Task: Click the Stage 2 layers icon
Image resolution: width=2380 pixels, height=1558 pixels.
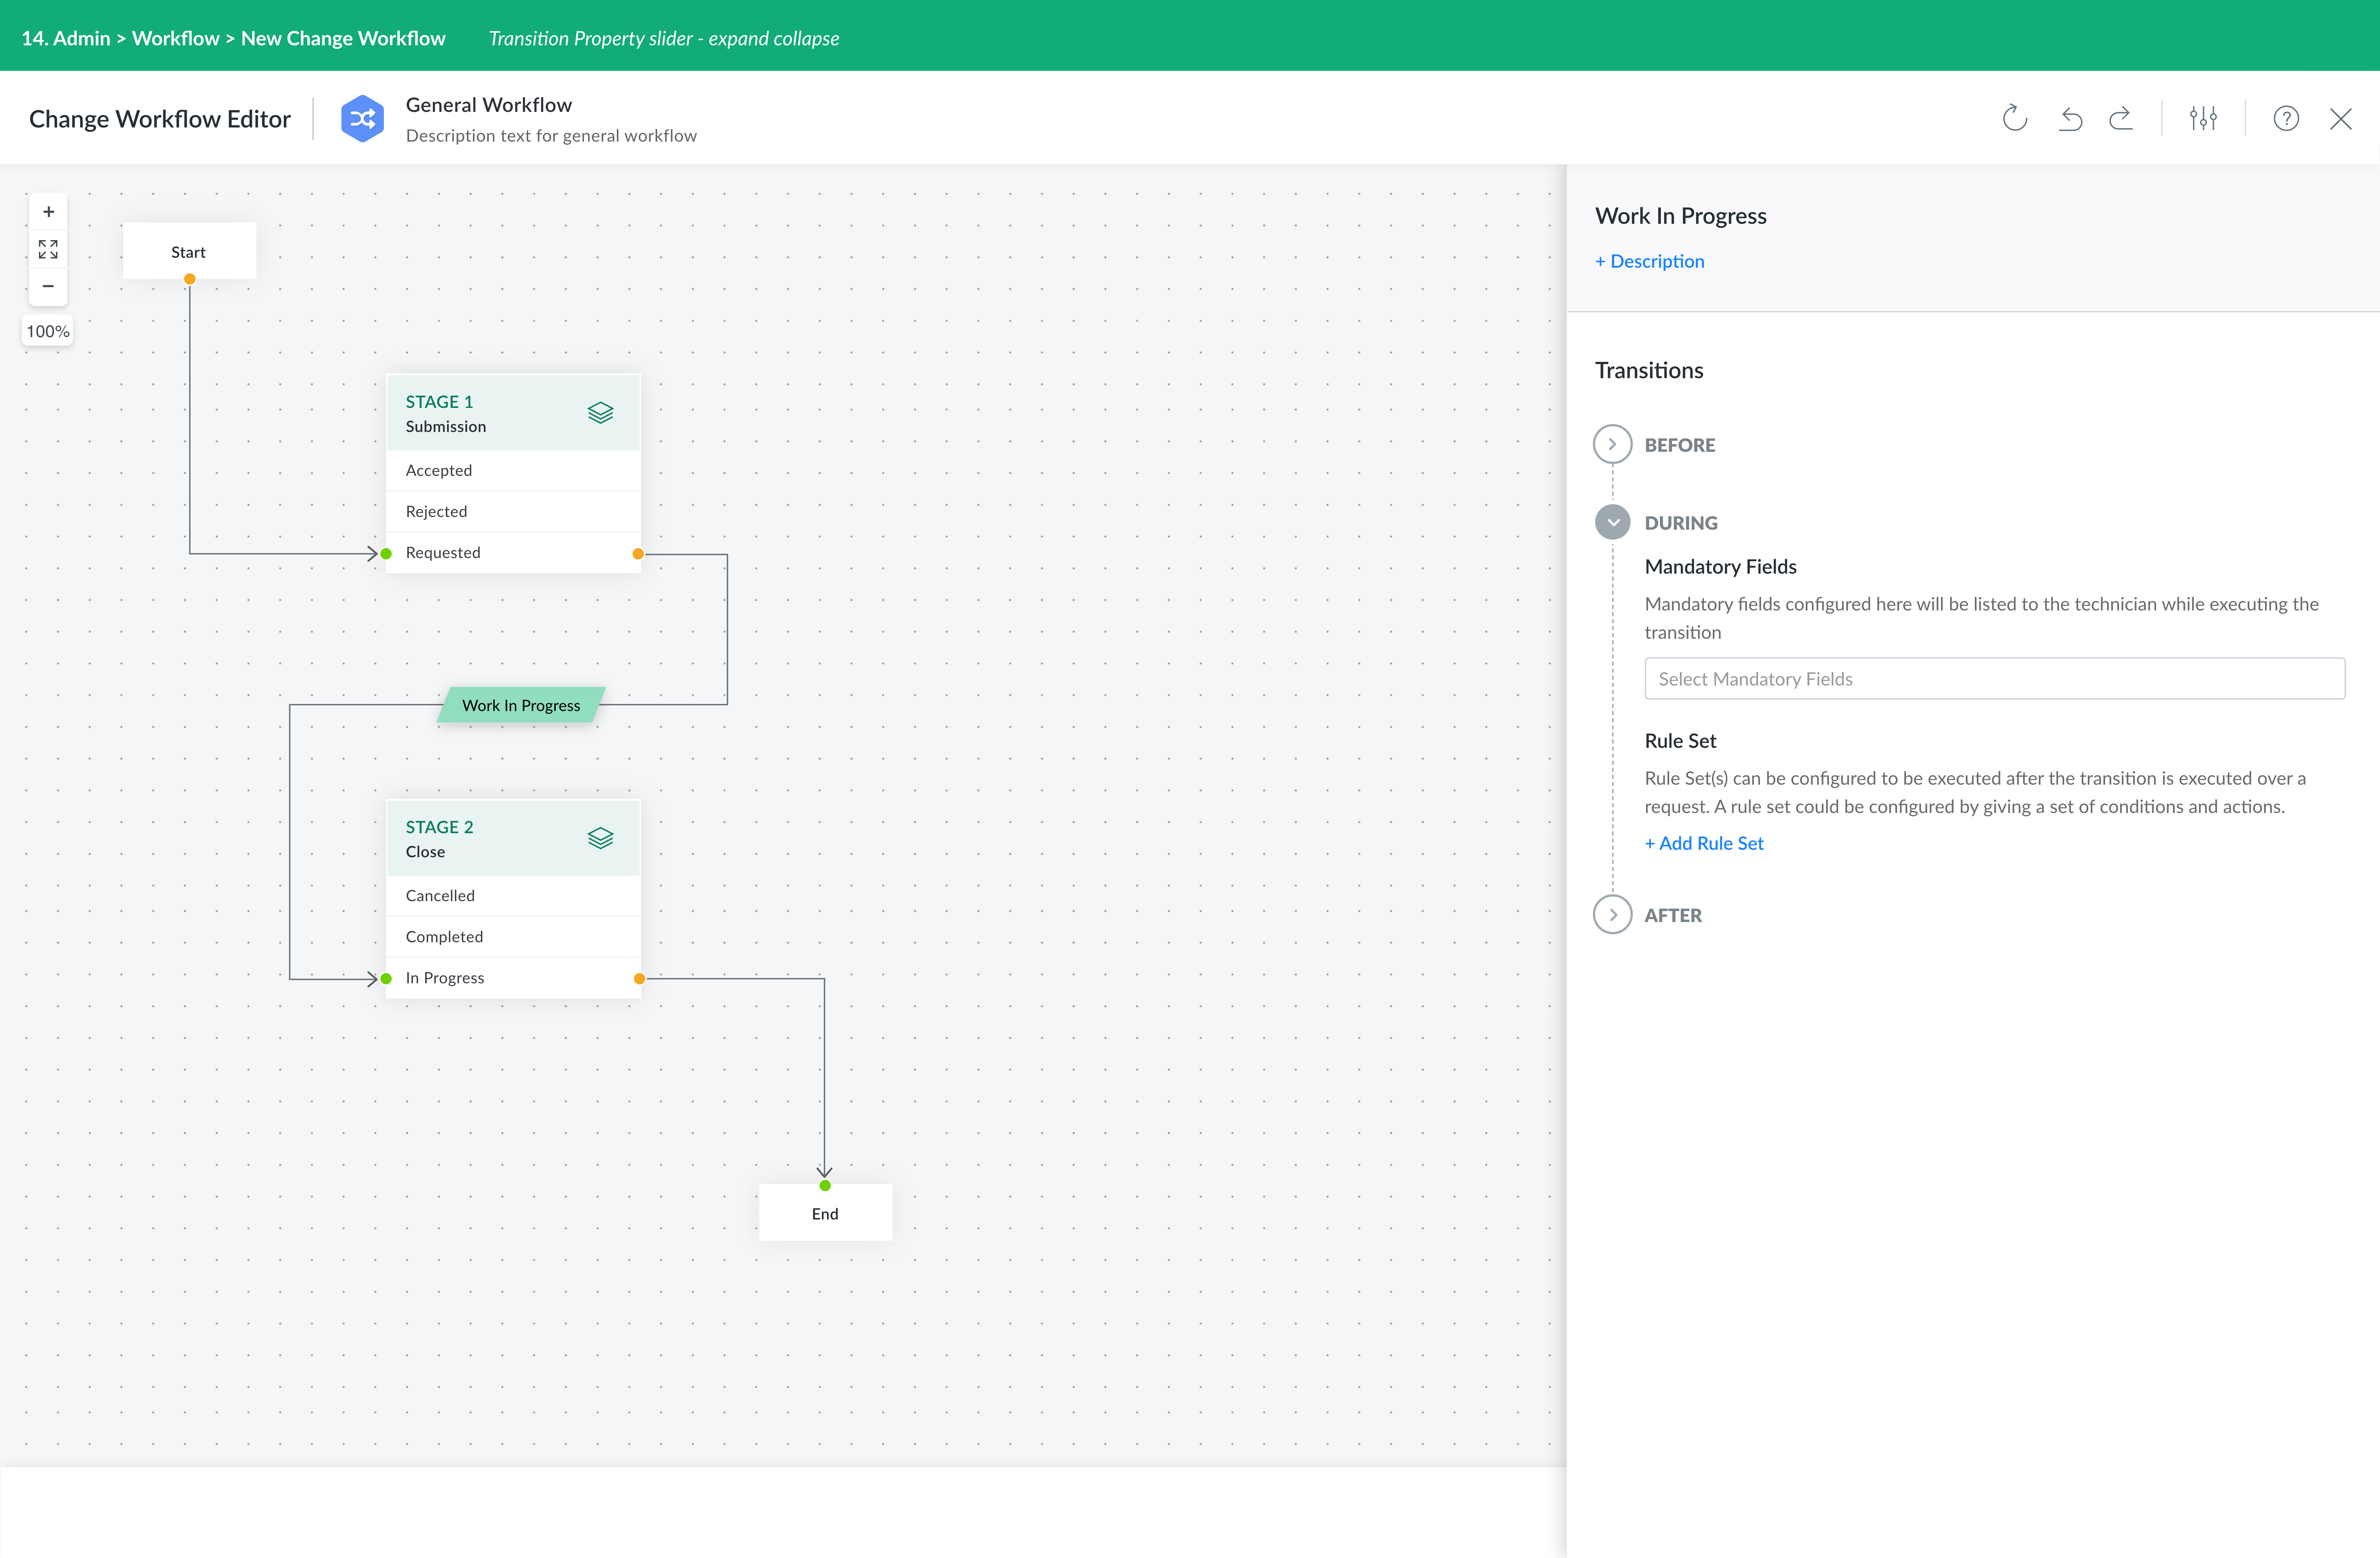Action: coord(600,838)
